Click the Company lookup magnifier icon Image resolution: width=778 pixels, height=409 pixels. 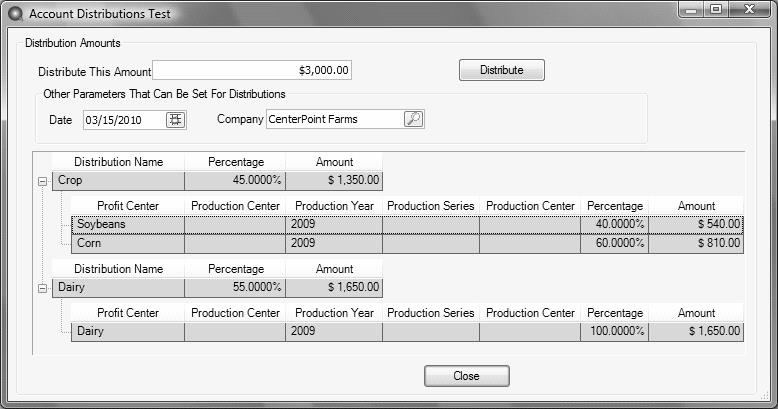413,119
